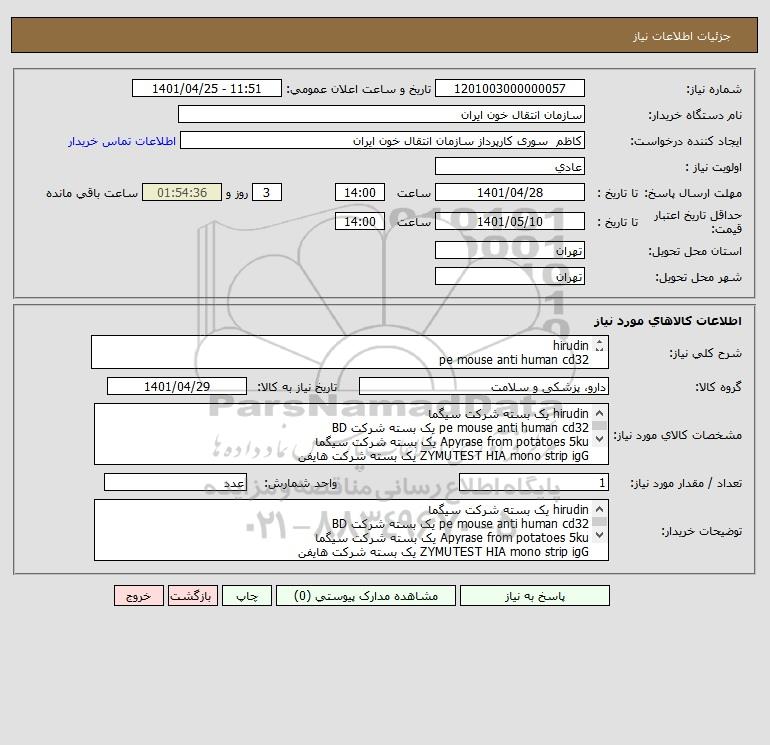
Task: Click the delivery province field تهران
Action: coord(510,250)
